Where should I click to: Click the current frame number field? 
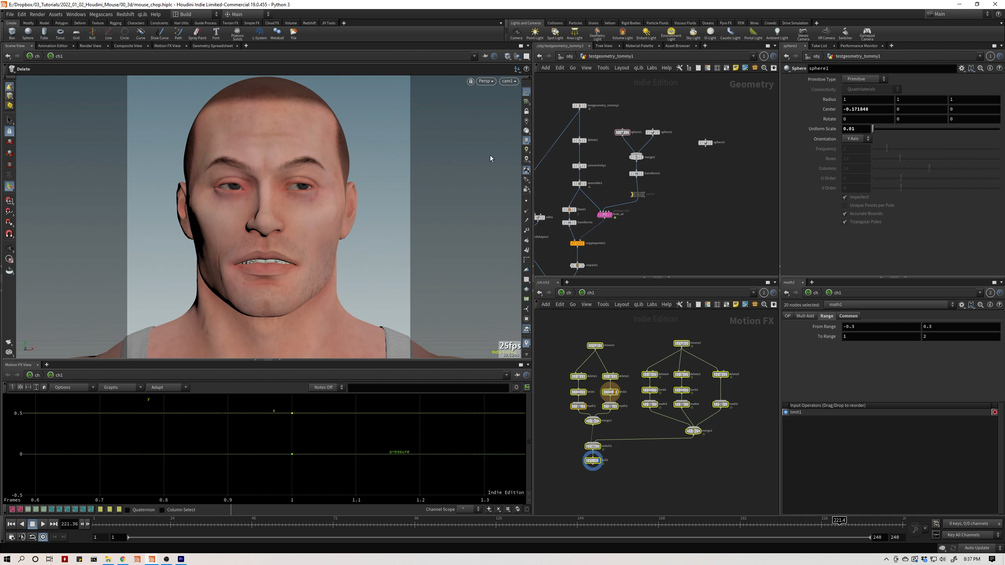pos(69,524)
